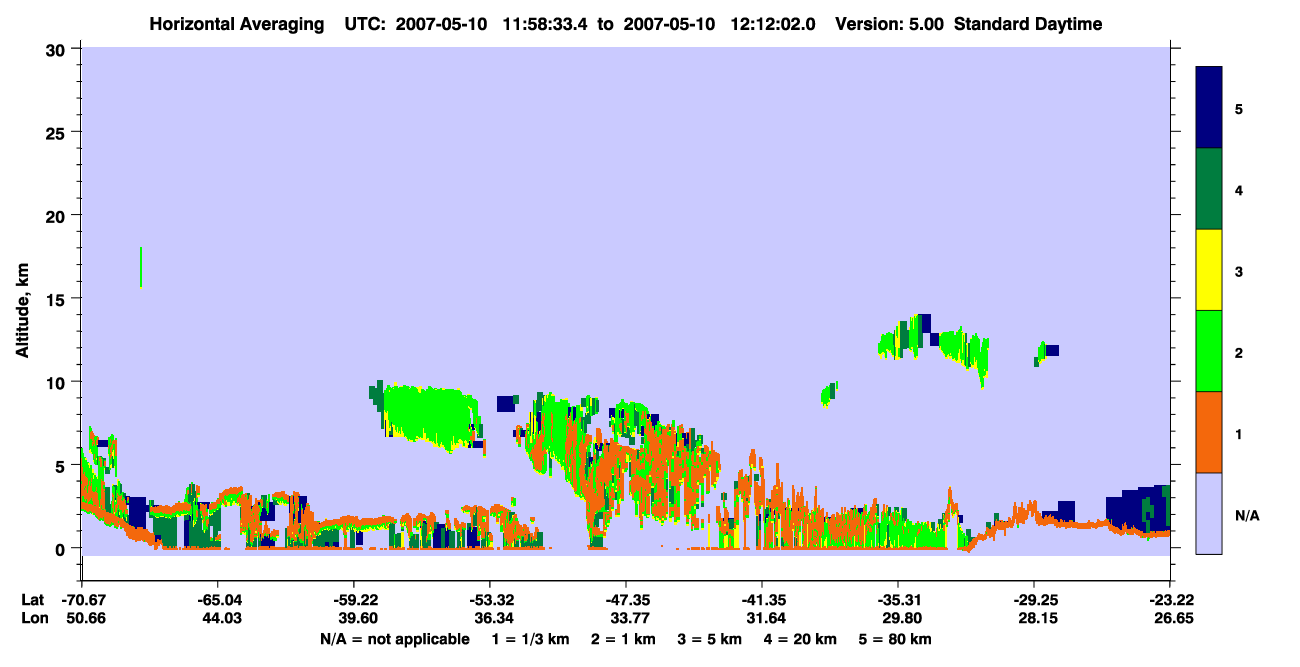The width and height of the screenshot is (1300, 667).
Task: Click the 'Lon' row label
Action: [x=33, y=619]
